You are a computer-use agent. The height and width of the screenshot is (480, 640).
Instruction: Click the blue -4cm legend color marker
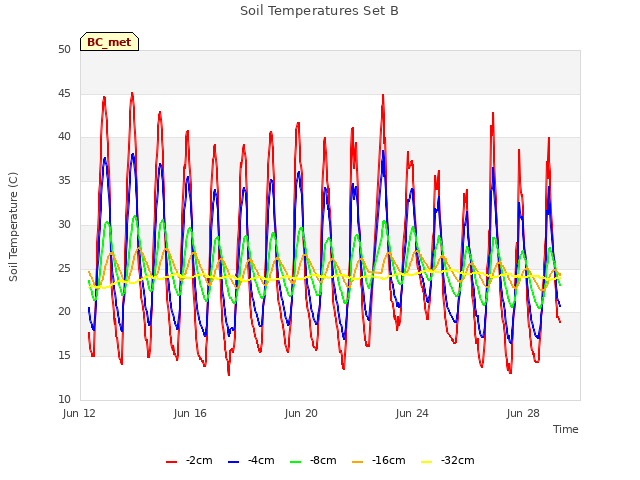233,462
